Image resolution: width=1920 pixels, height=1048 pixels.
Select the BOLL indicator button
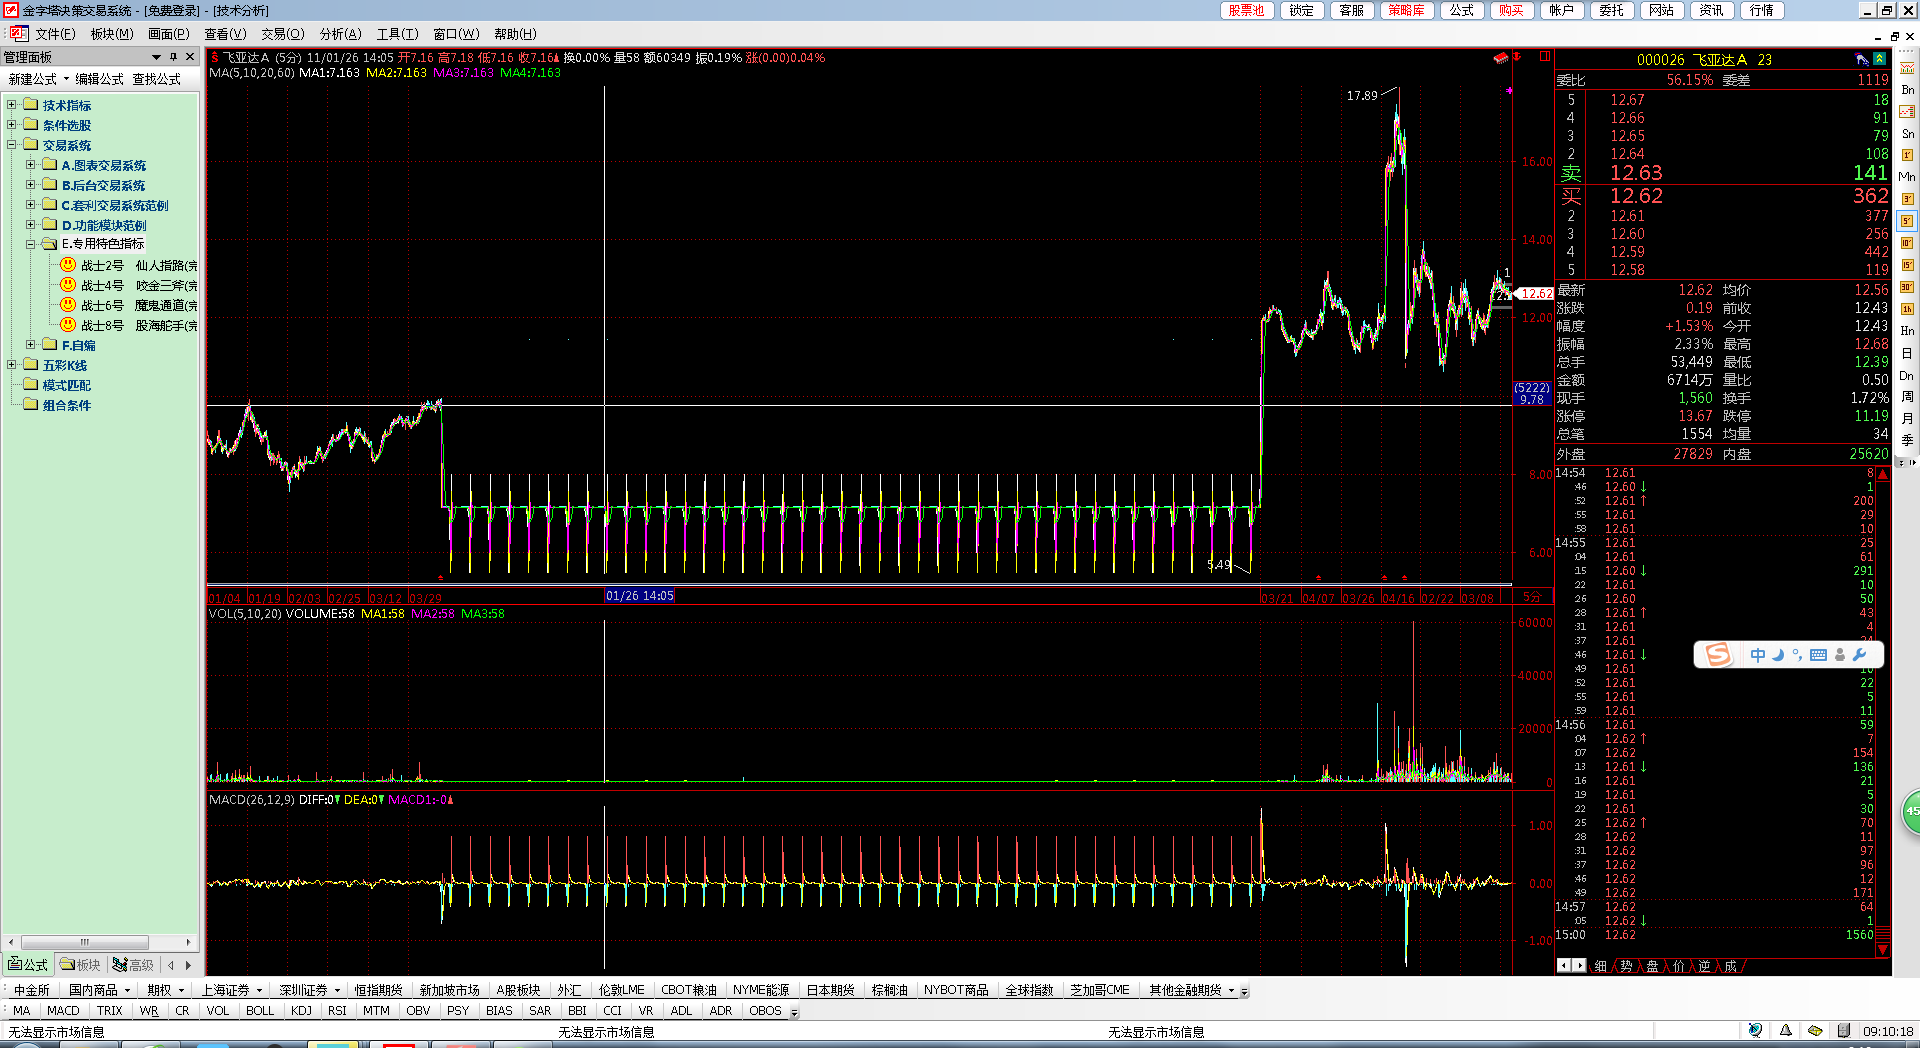(x=260, y=1011)
